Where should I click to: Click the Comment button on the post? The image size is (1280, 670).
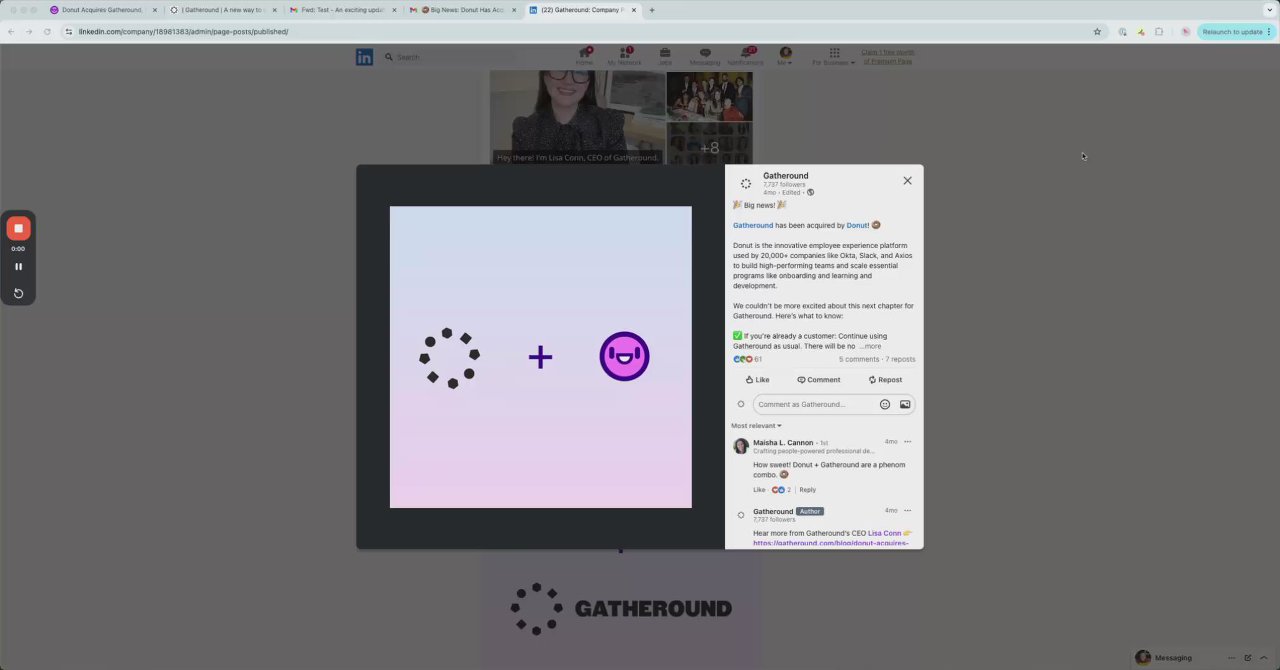pos(818,380)
